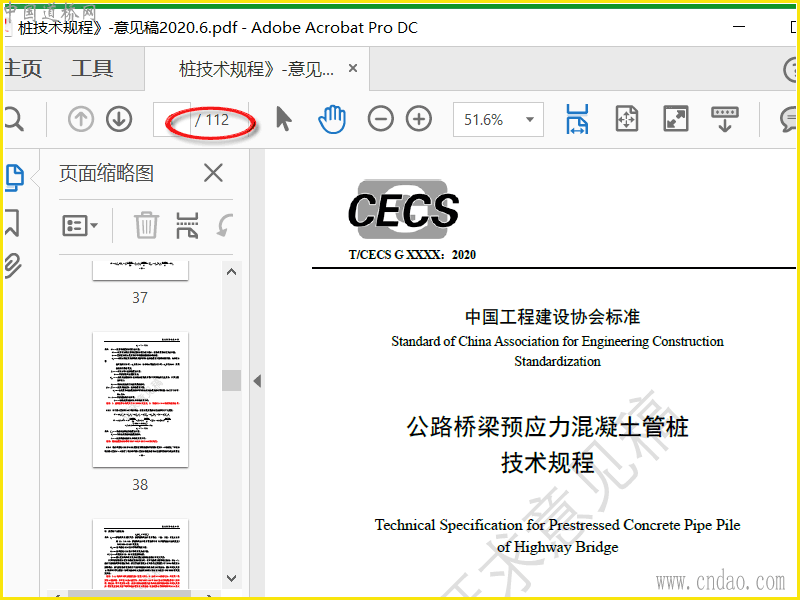The width and height of the screenshot is (800, 600).
Task: Minimize the Acrobat window
Action: 739,27
